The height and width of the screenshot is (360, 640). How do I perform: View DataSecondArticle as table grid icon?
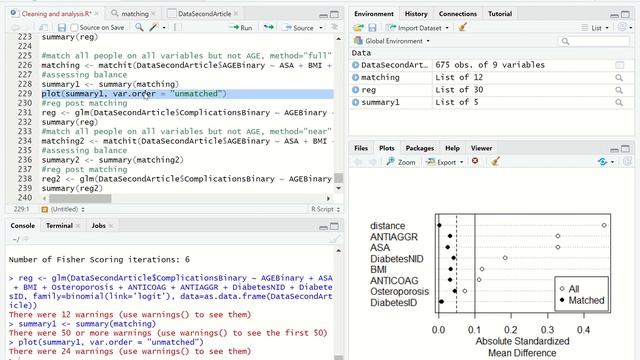point(619,65)
